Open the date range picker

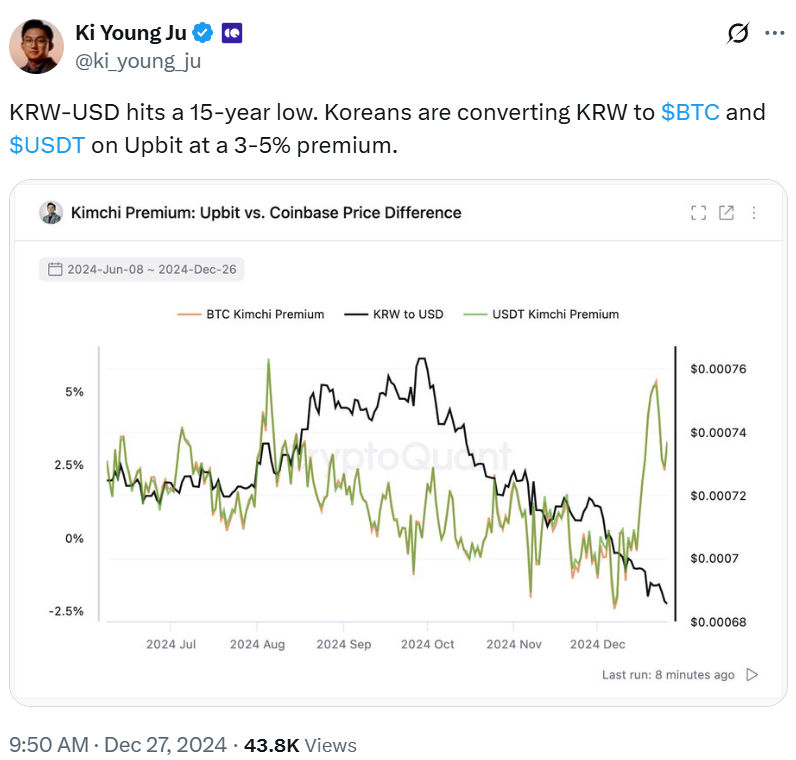pos(143,269)
